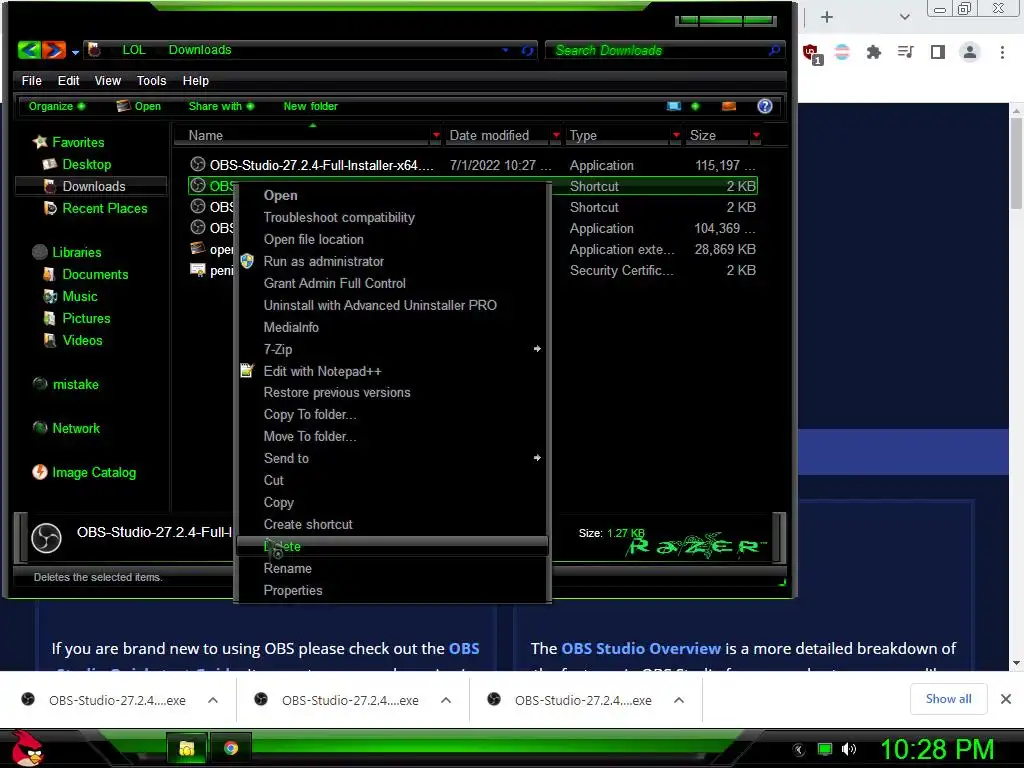
Task: Expand the Organize dropdown
Action: point(56,106)
